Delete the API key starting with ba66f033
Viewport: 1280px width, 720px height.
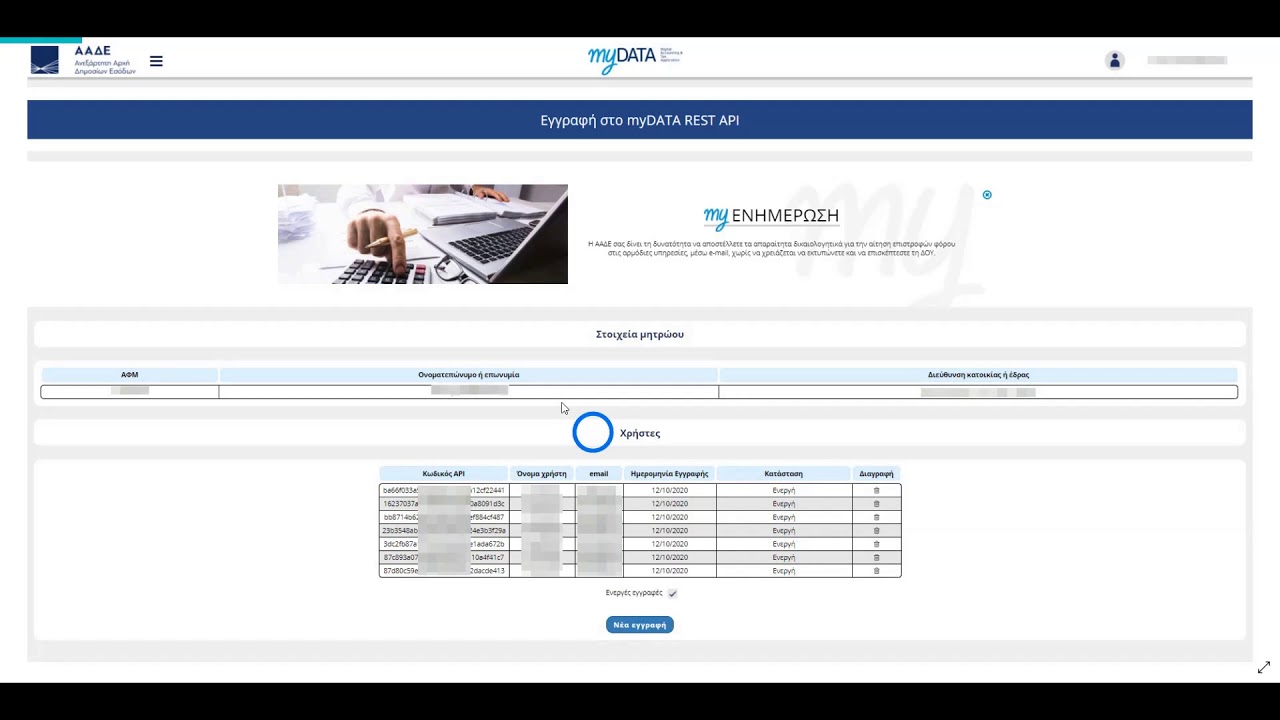pos(876,490)
